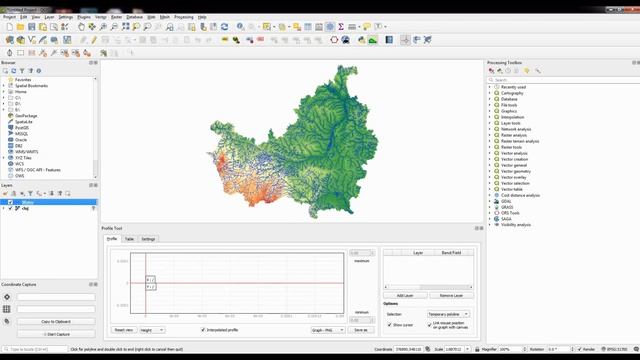The image size is (640, 360).
Task: Toggle visibility of the highlighted top layer
Action: click(x=11, y=202)
